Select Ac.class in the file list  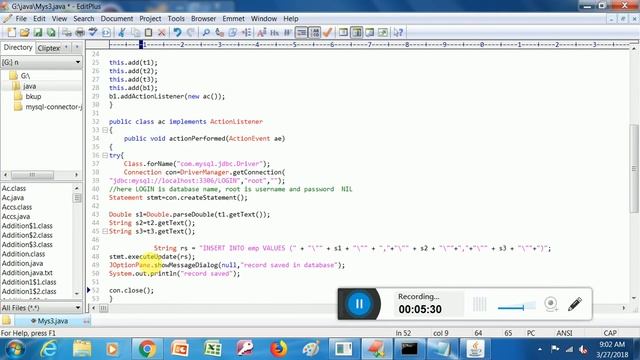pyautogui.click(x=14, y=188)
